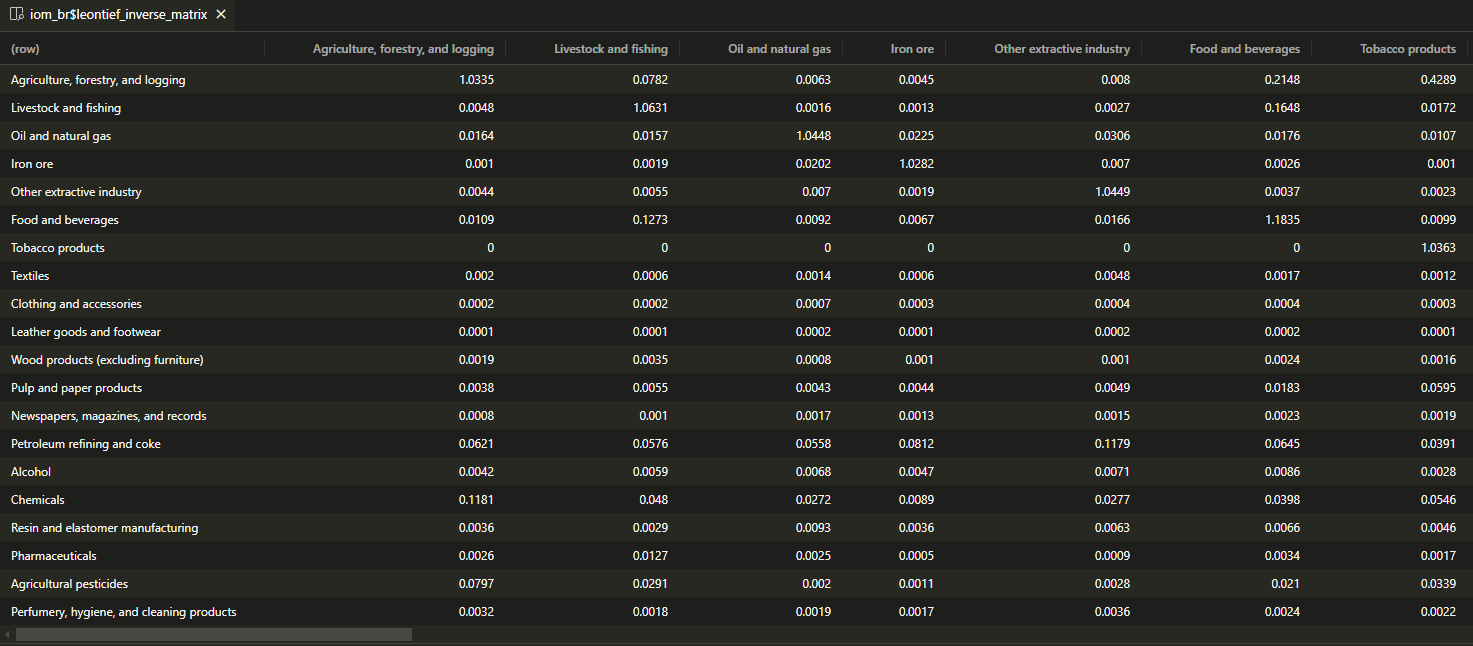Click the Tobacco products column header
The height and width of the screenshot is (646, 1473).
[x=1407, y=49]
